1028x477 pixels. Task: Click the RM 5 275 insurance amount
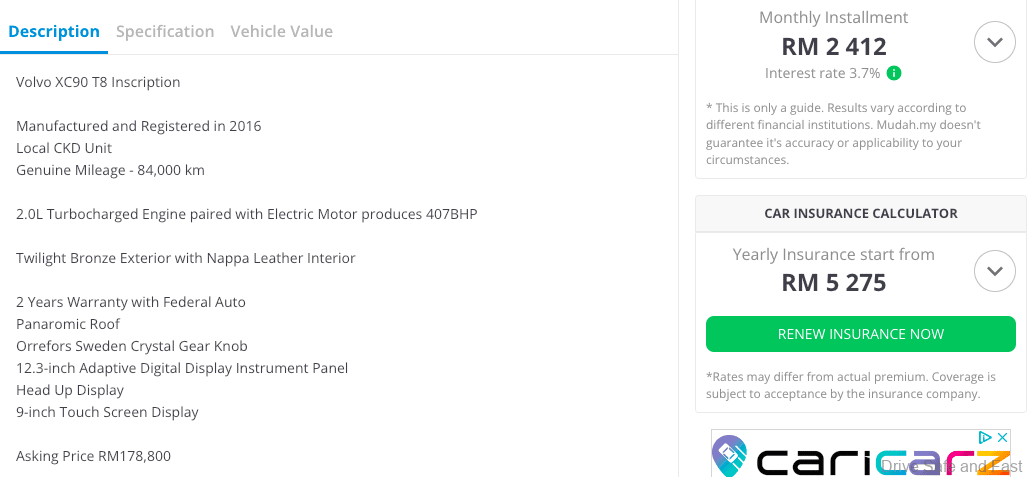tap(833, 282)
